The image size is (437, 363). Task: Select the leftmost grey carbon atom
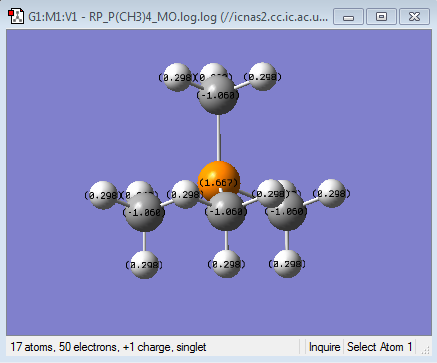click(144, 212)
